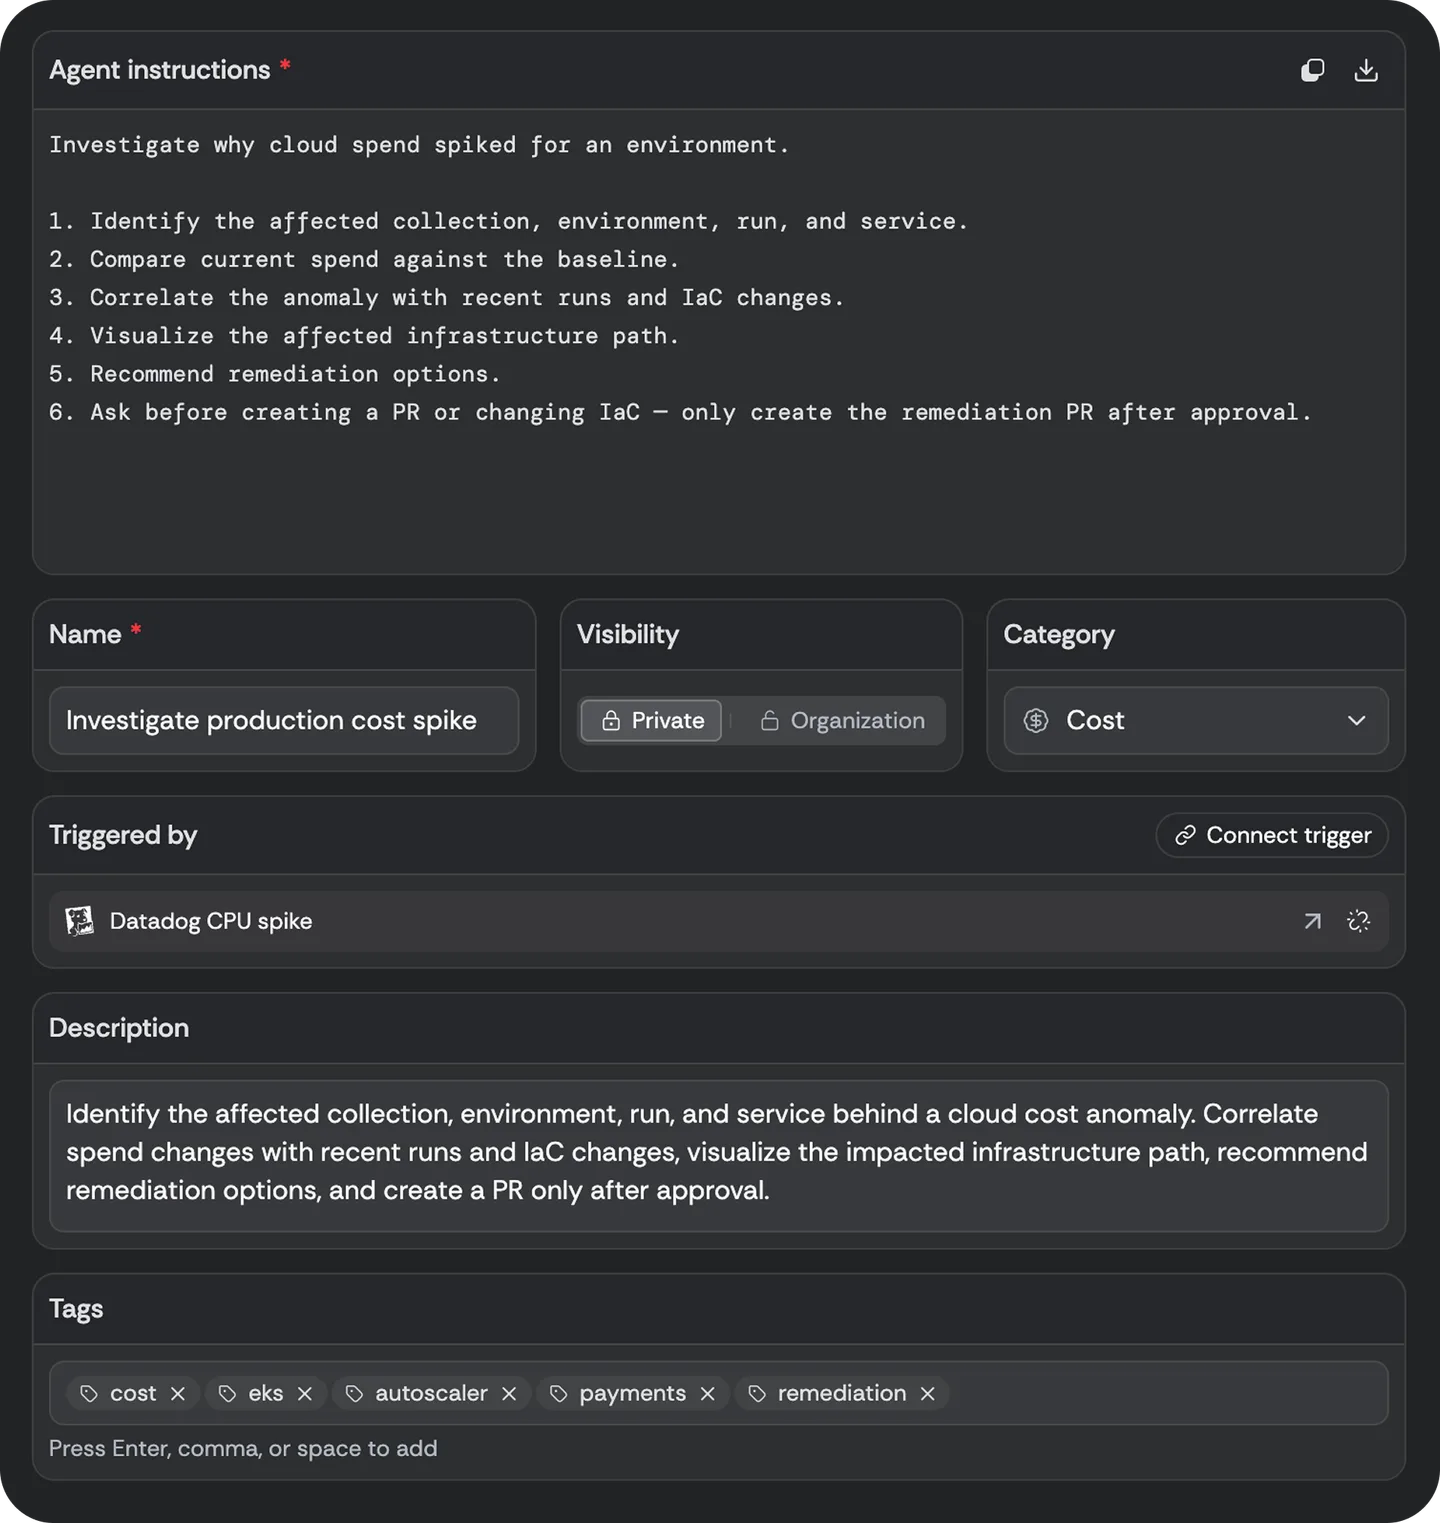Open the Datadog CPU spike trigger link
Image resolution: width=1440 pixels, height=1523 pixels.
coord(1312,921)
